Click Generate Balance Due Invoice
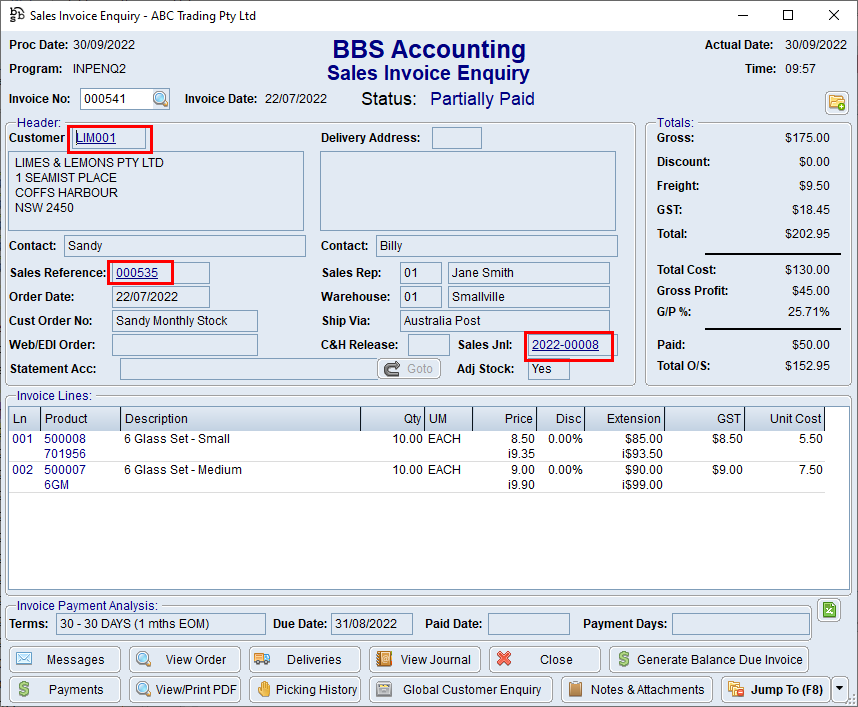Image resolution: width=858 pixels, height=707 pixels. pos(708,660)
